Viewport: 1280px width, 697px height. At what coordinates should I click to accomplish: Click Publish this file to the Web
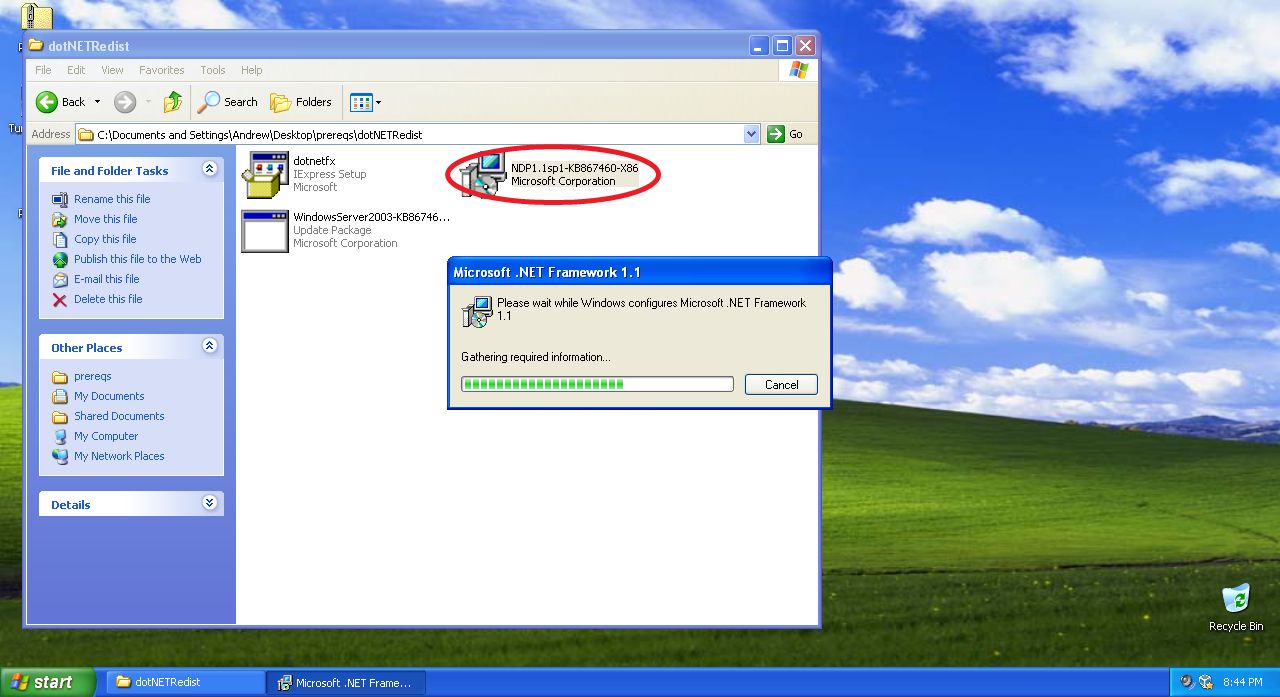click(x=138, y=259)
